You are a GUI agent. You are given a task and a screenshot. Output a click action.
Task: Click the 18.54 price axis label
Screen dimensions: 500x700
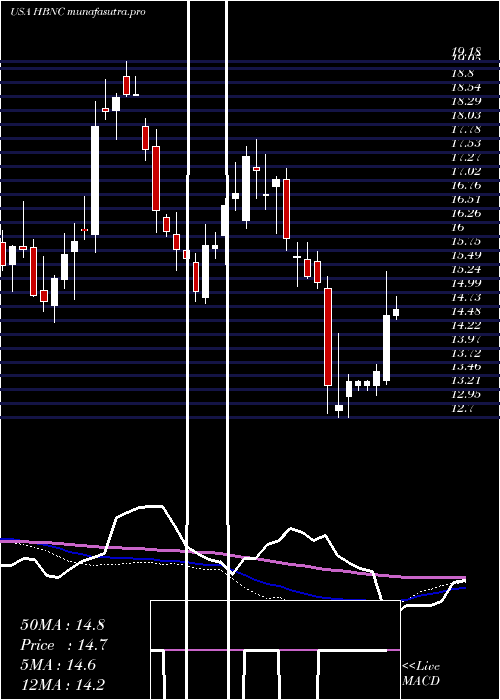tap(466, 87)
